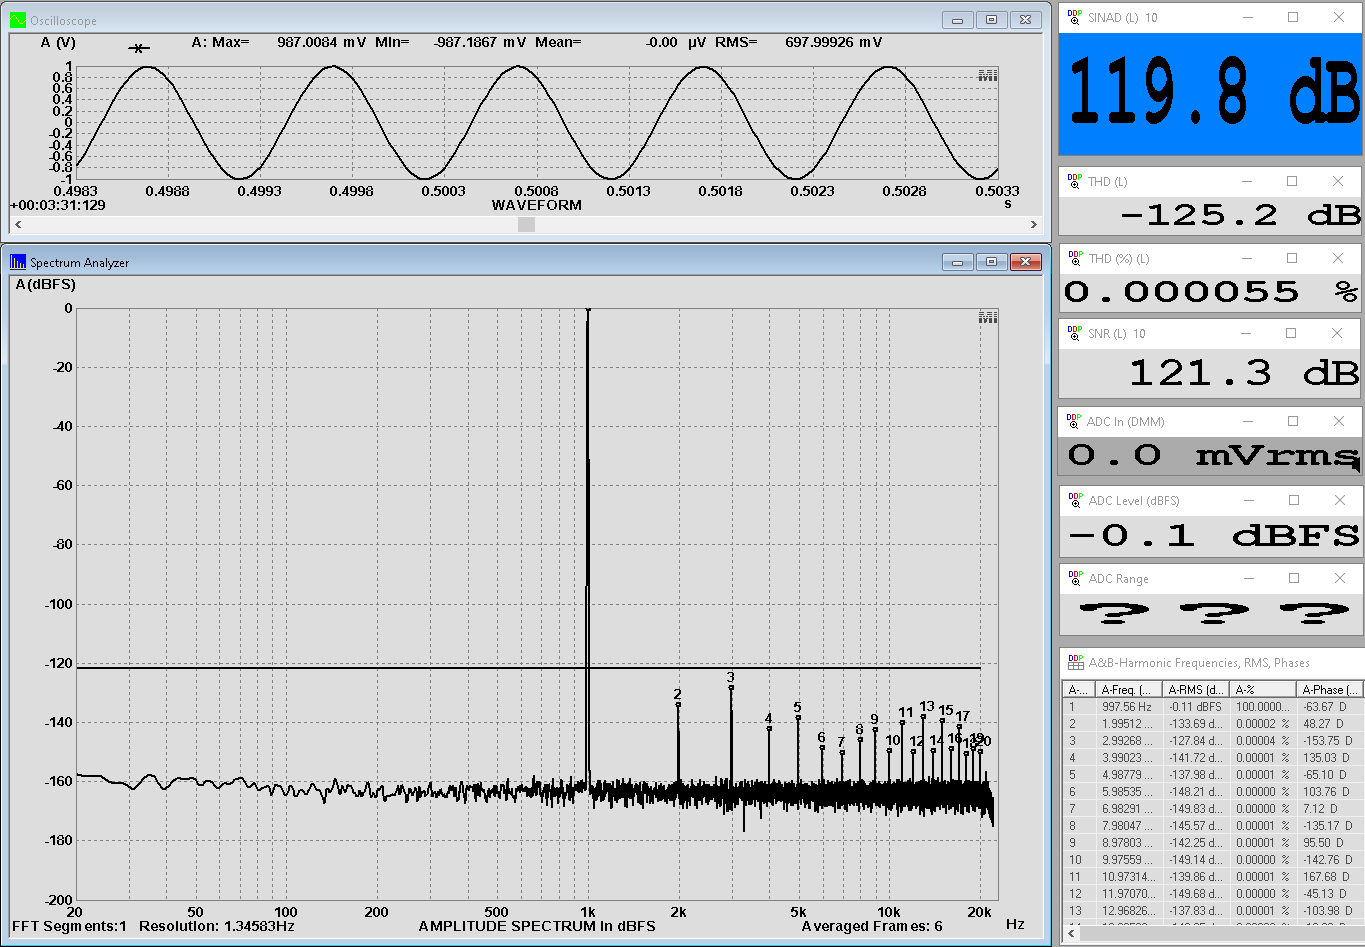Restore the Spectrum Analyzer window size
The image size is (1365, 947).
point(991,262)
